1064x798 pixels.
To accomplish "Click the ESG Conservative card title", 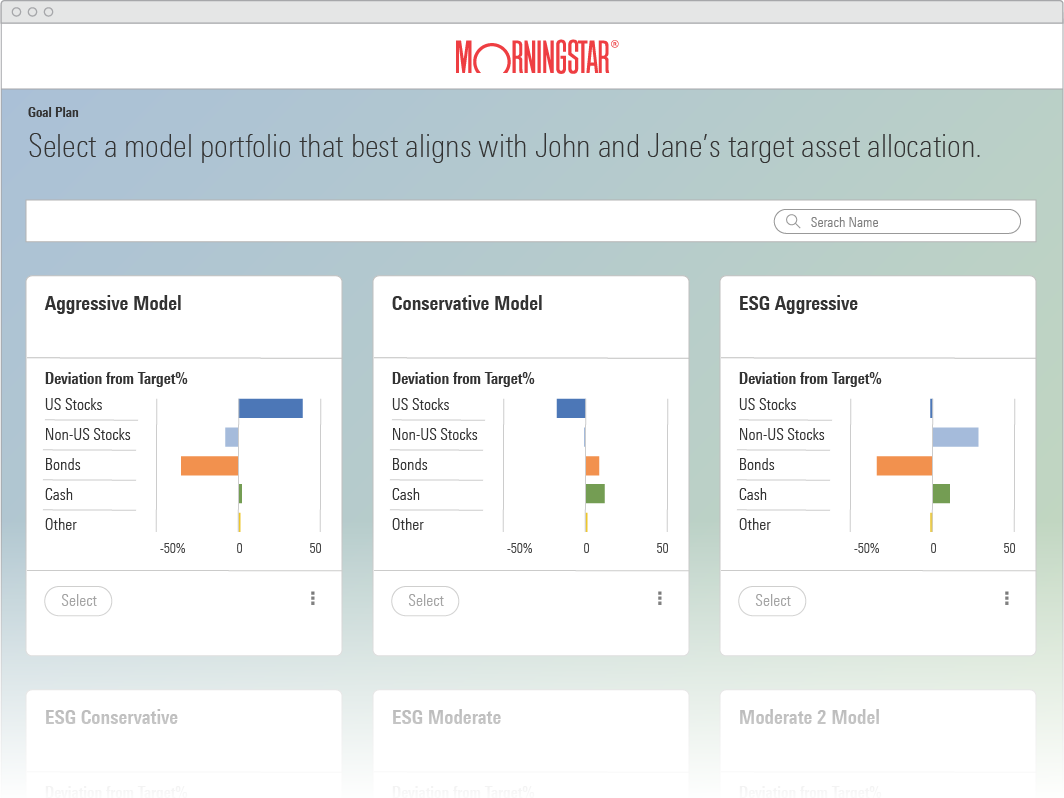I will click(x=111, y=718).
